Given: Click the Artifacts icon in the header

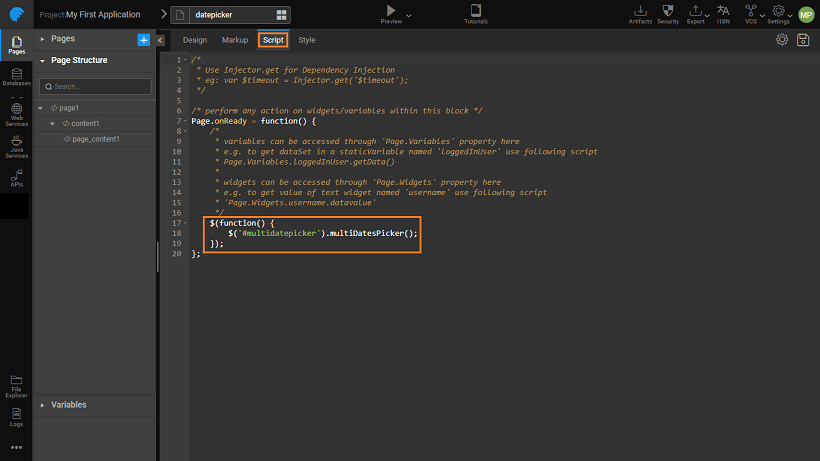Looking at the screenshot, I should pos(640,14).
